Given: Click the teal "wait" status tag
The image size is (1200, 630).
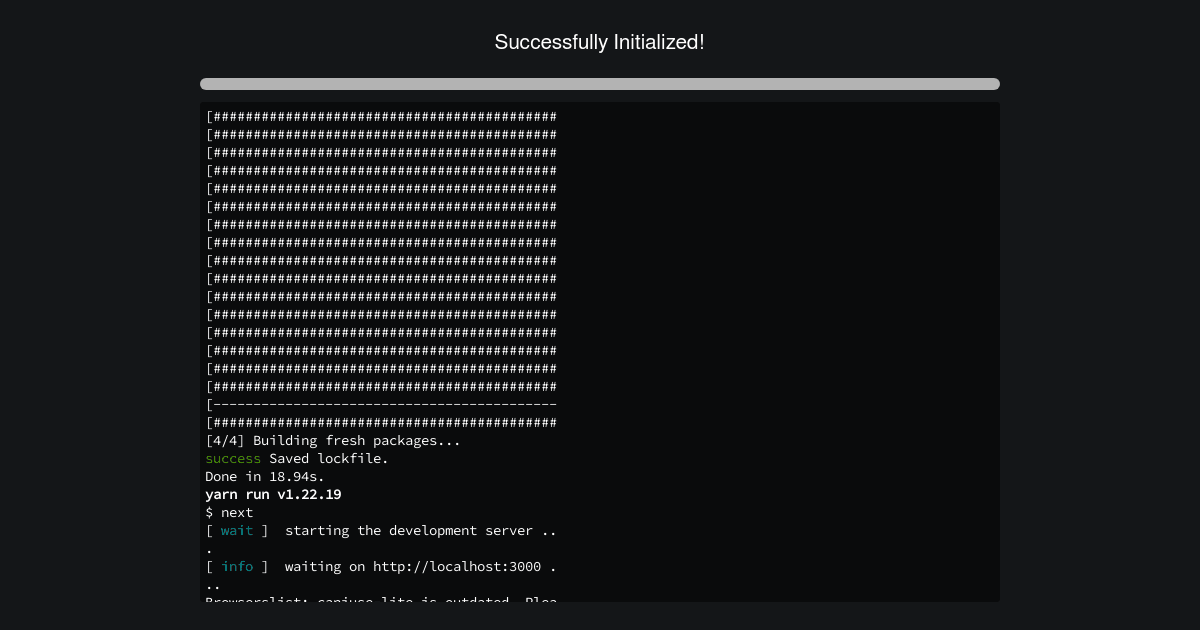Looking at the screenshot, I should pyautogui.click(x=237, y=531).
